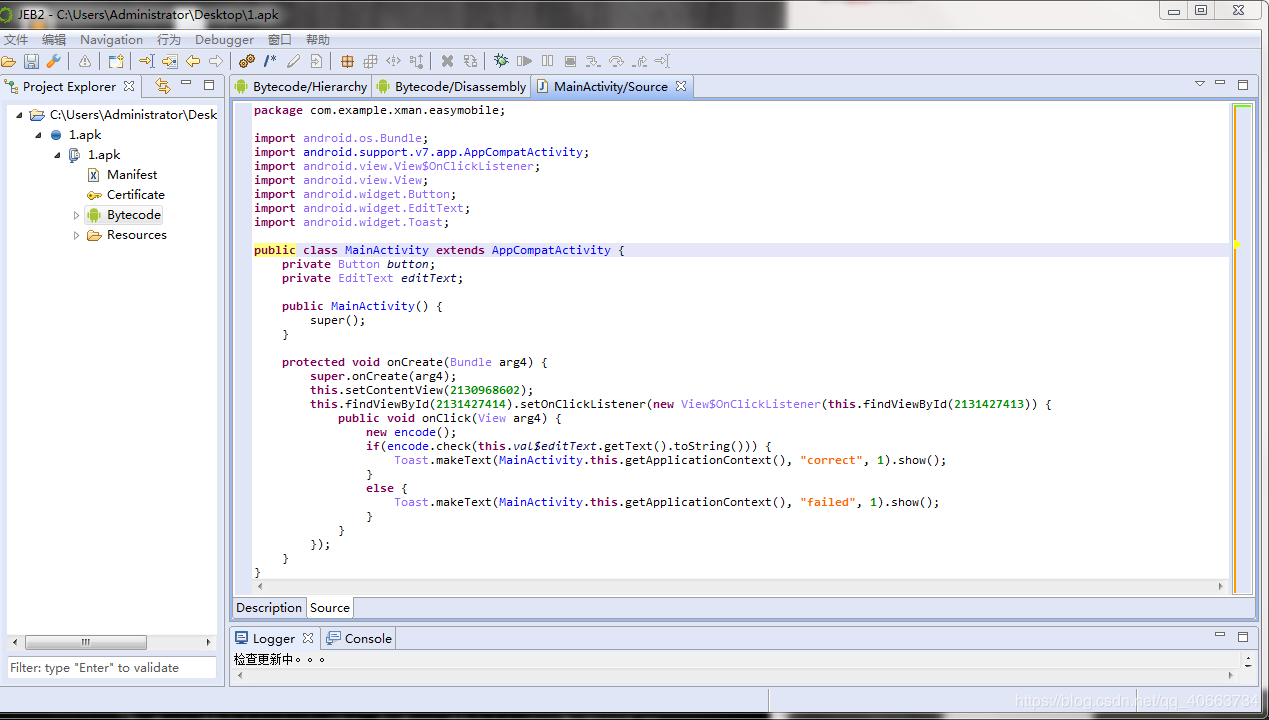Click the yellow marker in the overview ruler
The height and width of the screenshot is (720, 1269).
(1237, 244)
